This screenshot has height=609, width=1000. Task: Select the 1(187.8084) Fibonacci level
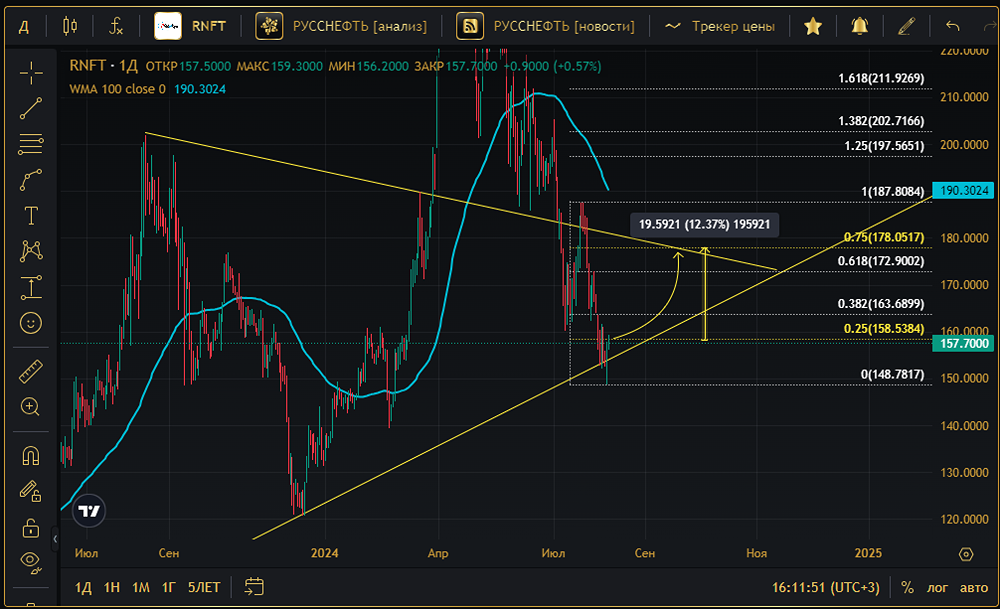pyautogui.click(x=892, y=191)
